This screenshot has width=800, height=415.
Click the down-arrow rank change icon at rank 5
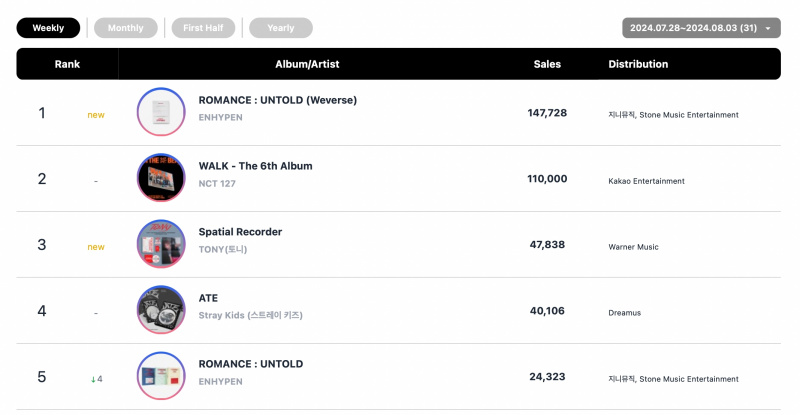click(93, 379)
